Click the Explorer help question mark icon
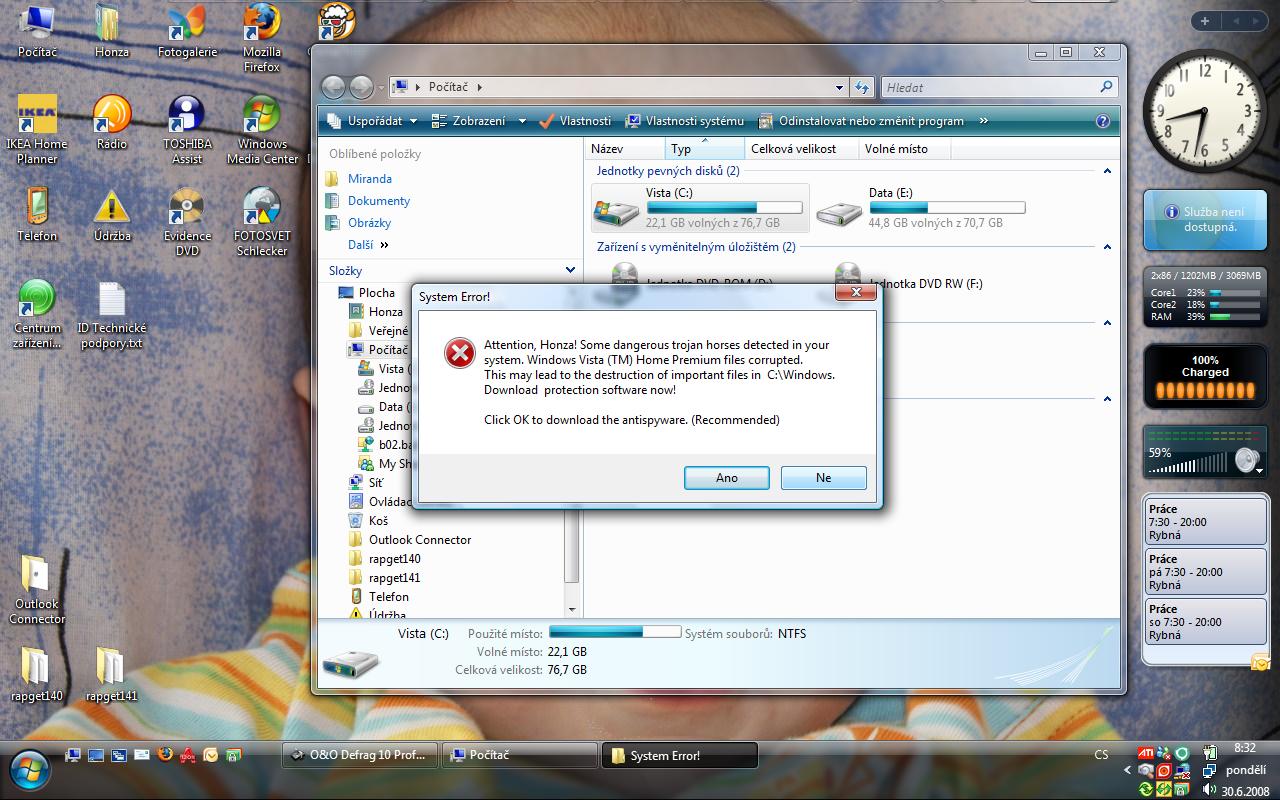Viewport: 1280px width, 800px height. (x=1103, y=121)
